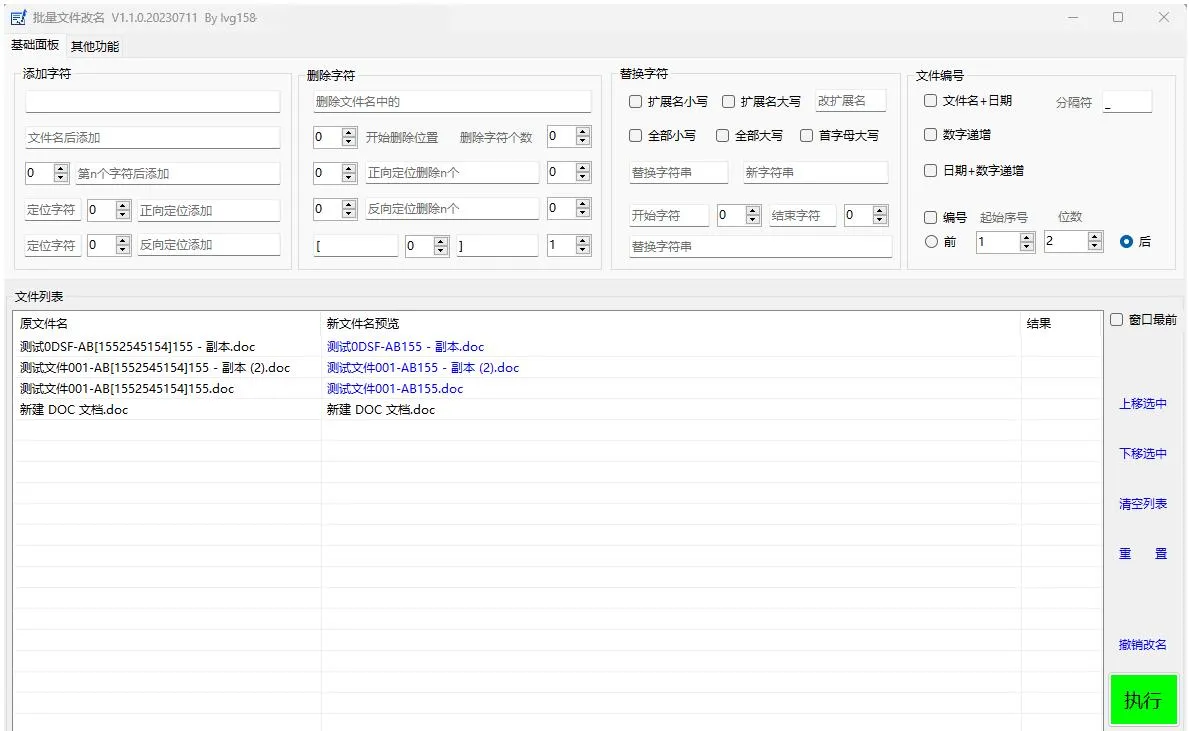
Task: Enable 文件名+日期 numbering option
Action: tap(931, 101)
